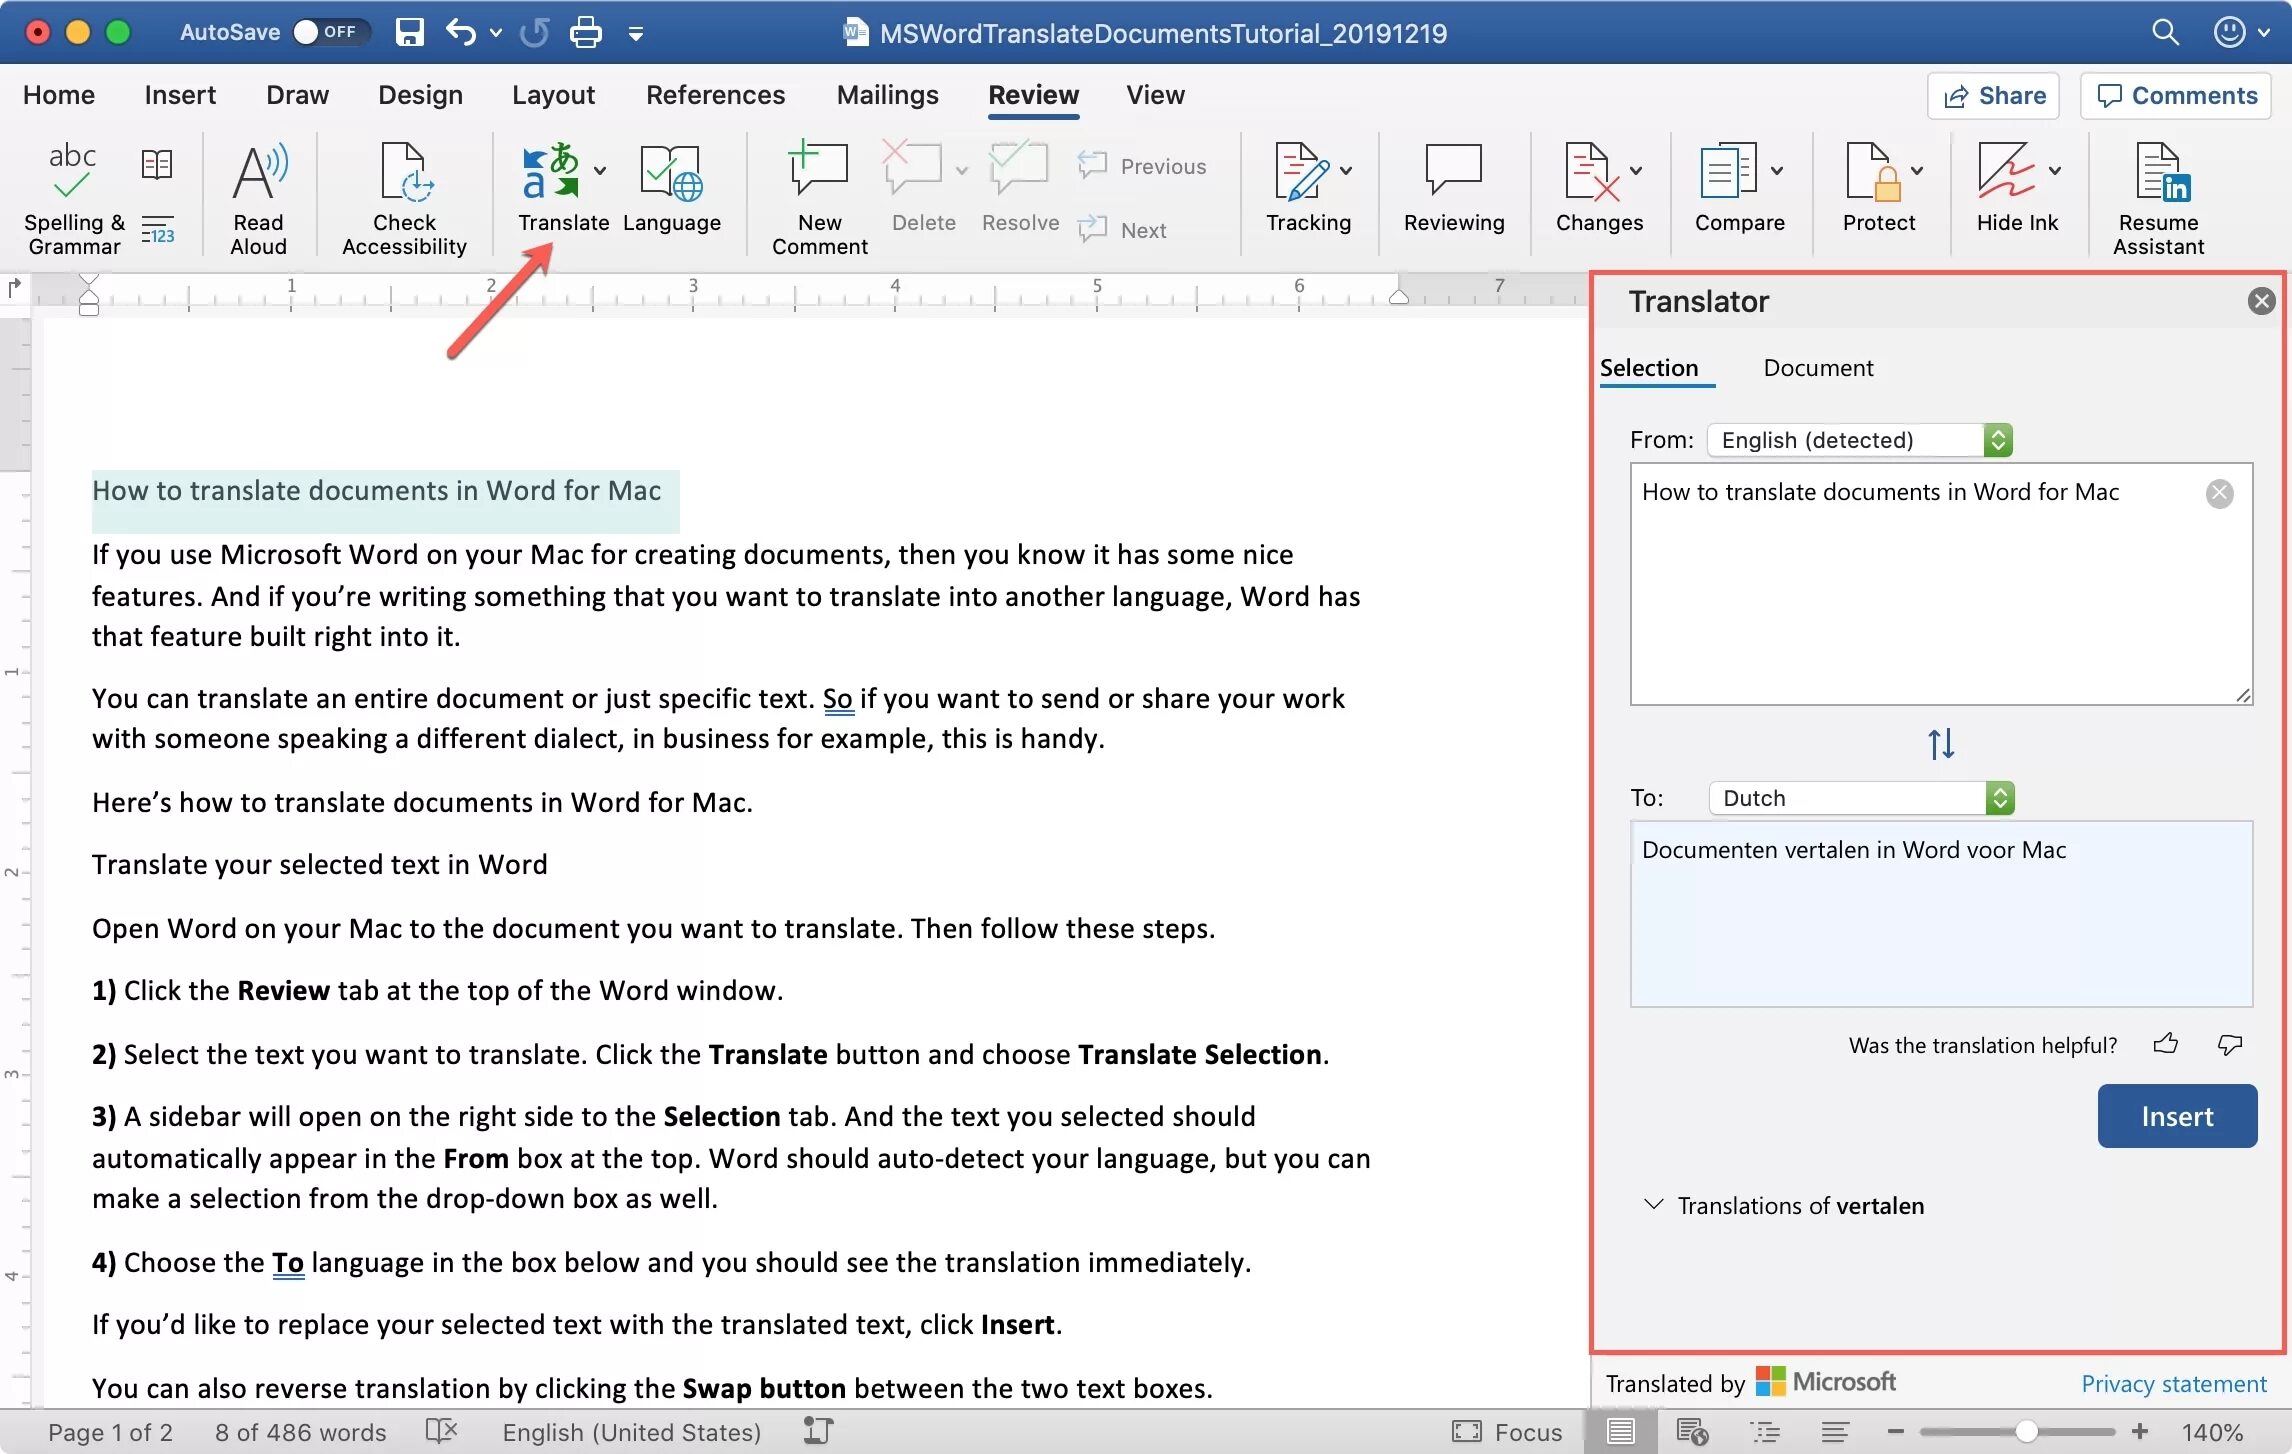Toggle the AutoSave switch
Screen dimensions: 2292x1454
point(330,32)
